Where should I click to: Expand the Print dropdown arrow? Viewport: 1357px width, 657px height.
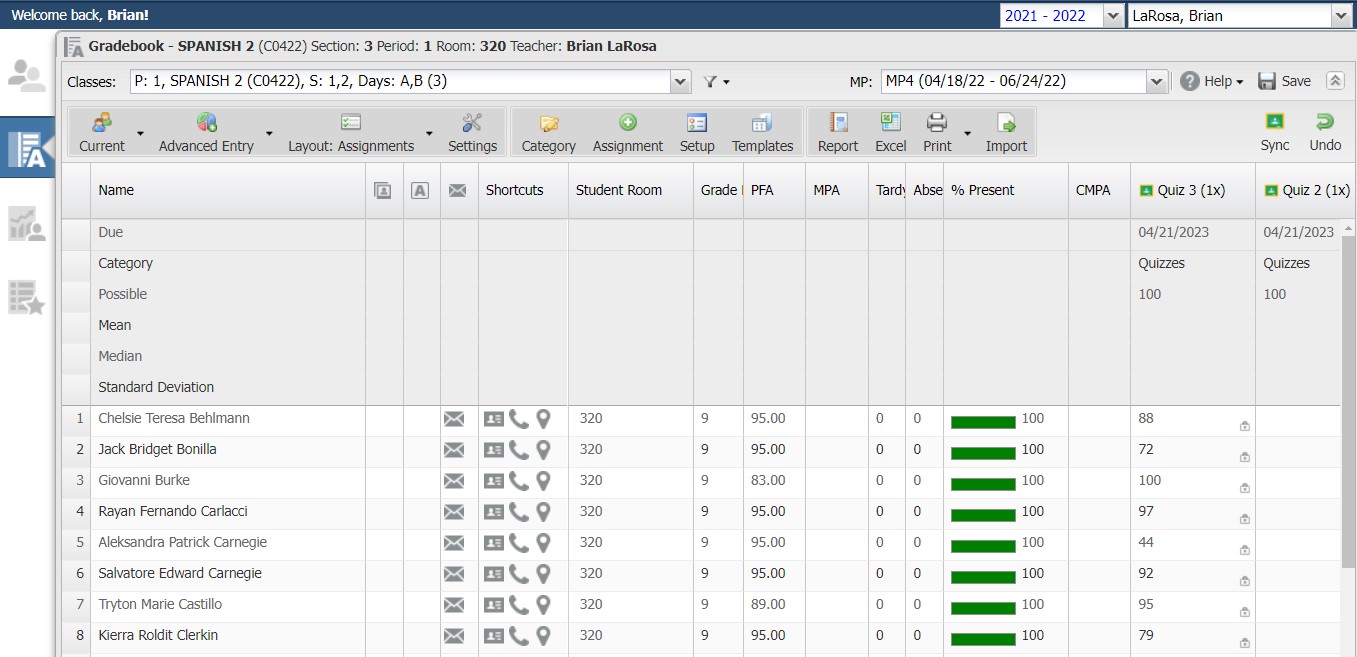tap(967, 133)
